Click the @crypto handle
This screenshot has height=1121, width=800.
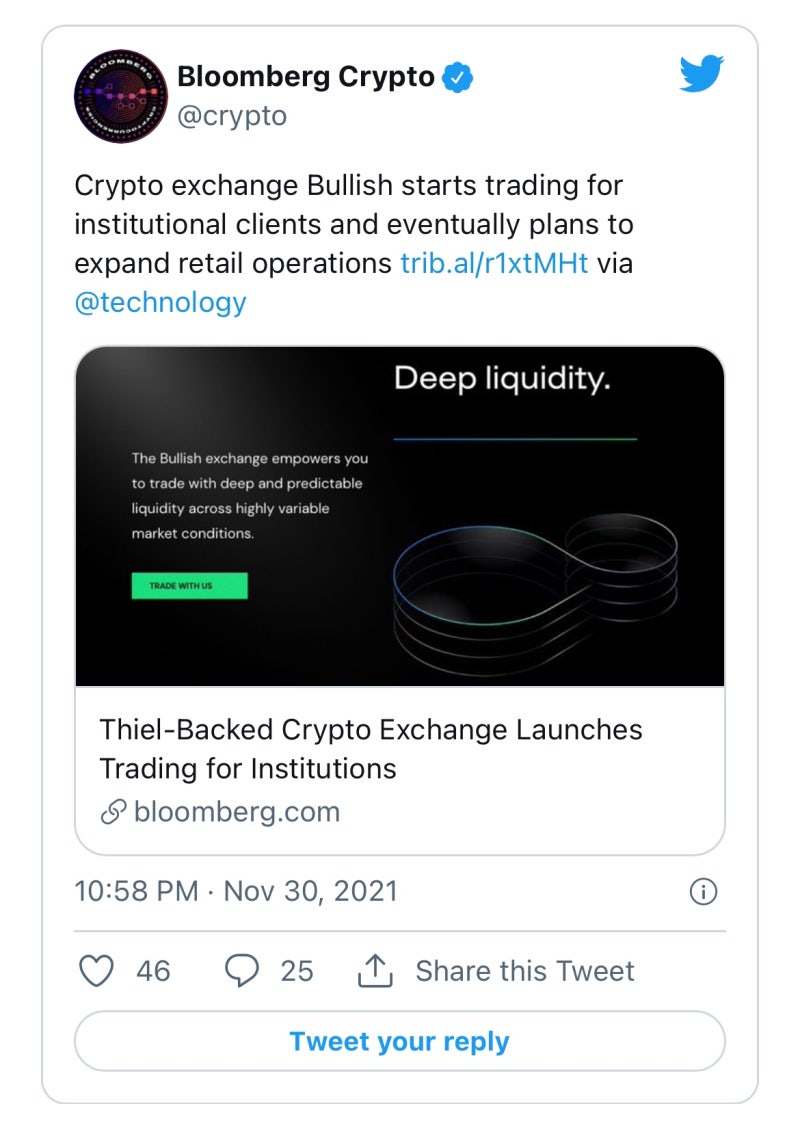231,116
